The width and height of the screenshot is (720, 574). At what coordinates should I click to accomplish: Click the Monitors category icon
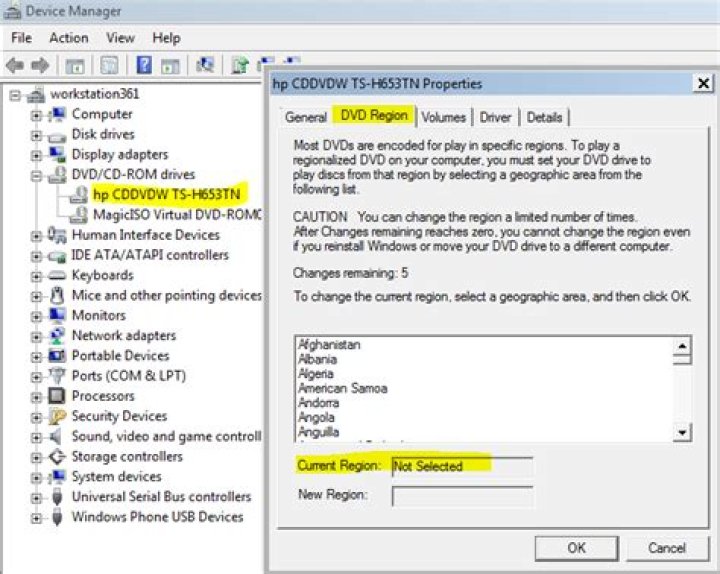[57, 315]
